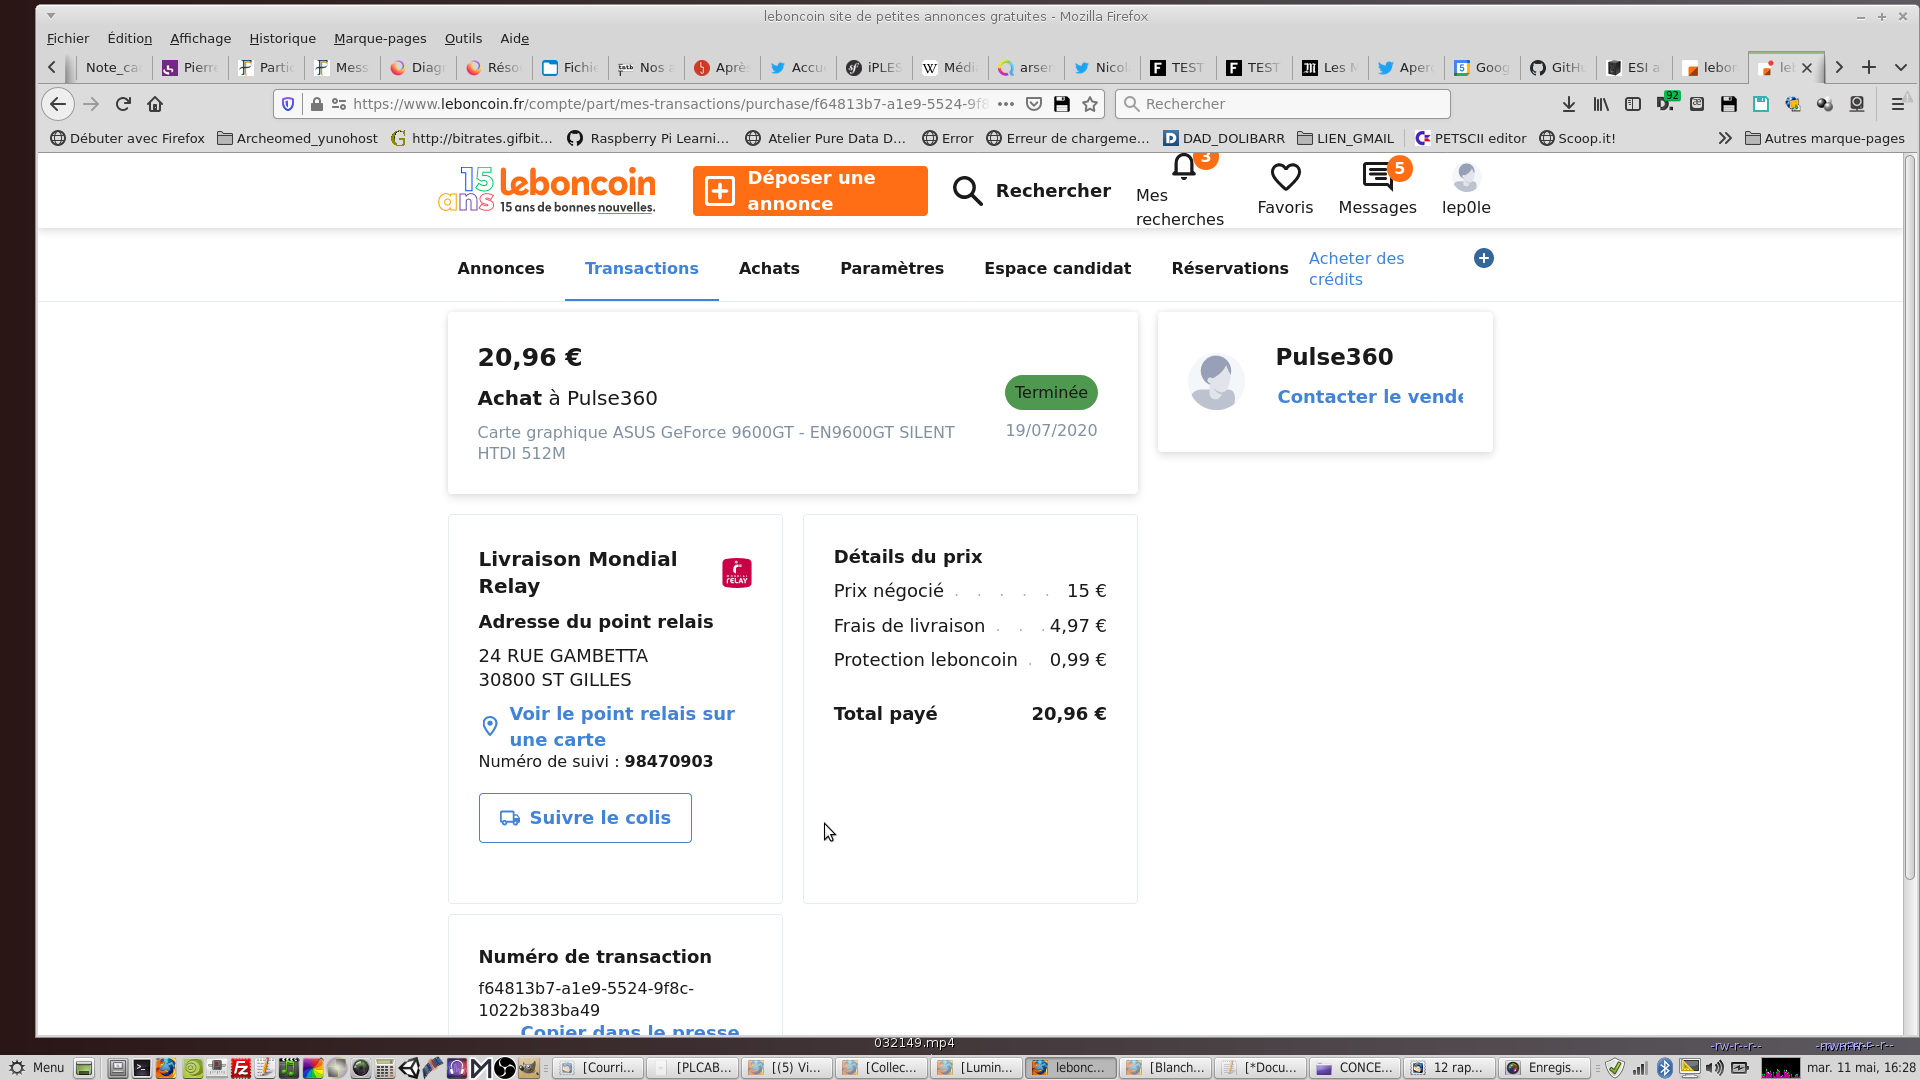Click Firefox home button
This screenshot has height=1080, width=1920.
pos(155,104)
